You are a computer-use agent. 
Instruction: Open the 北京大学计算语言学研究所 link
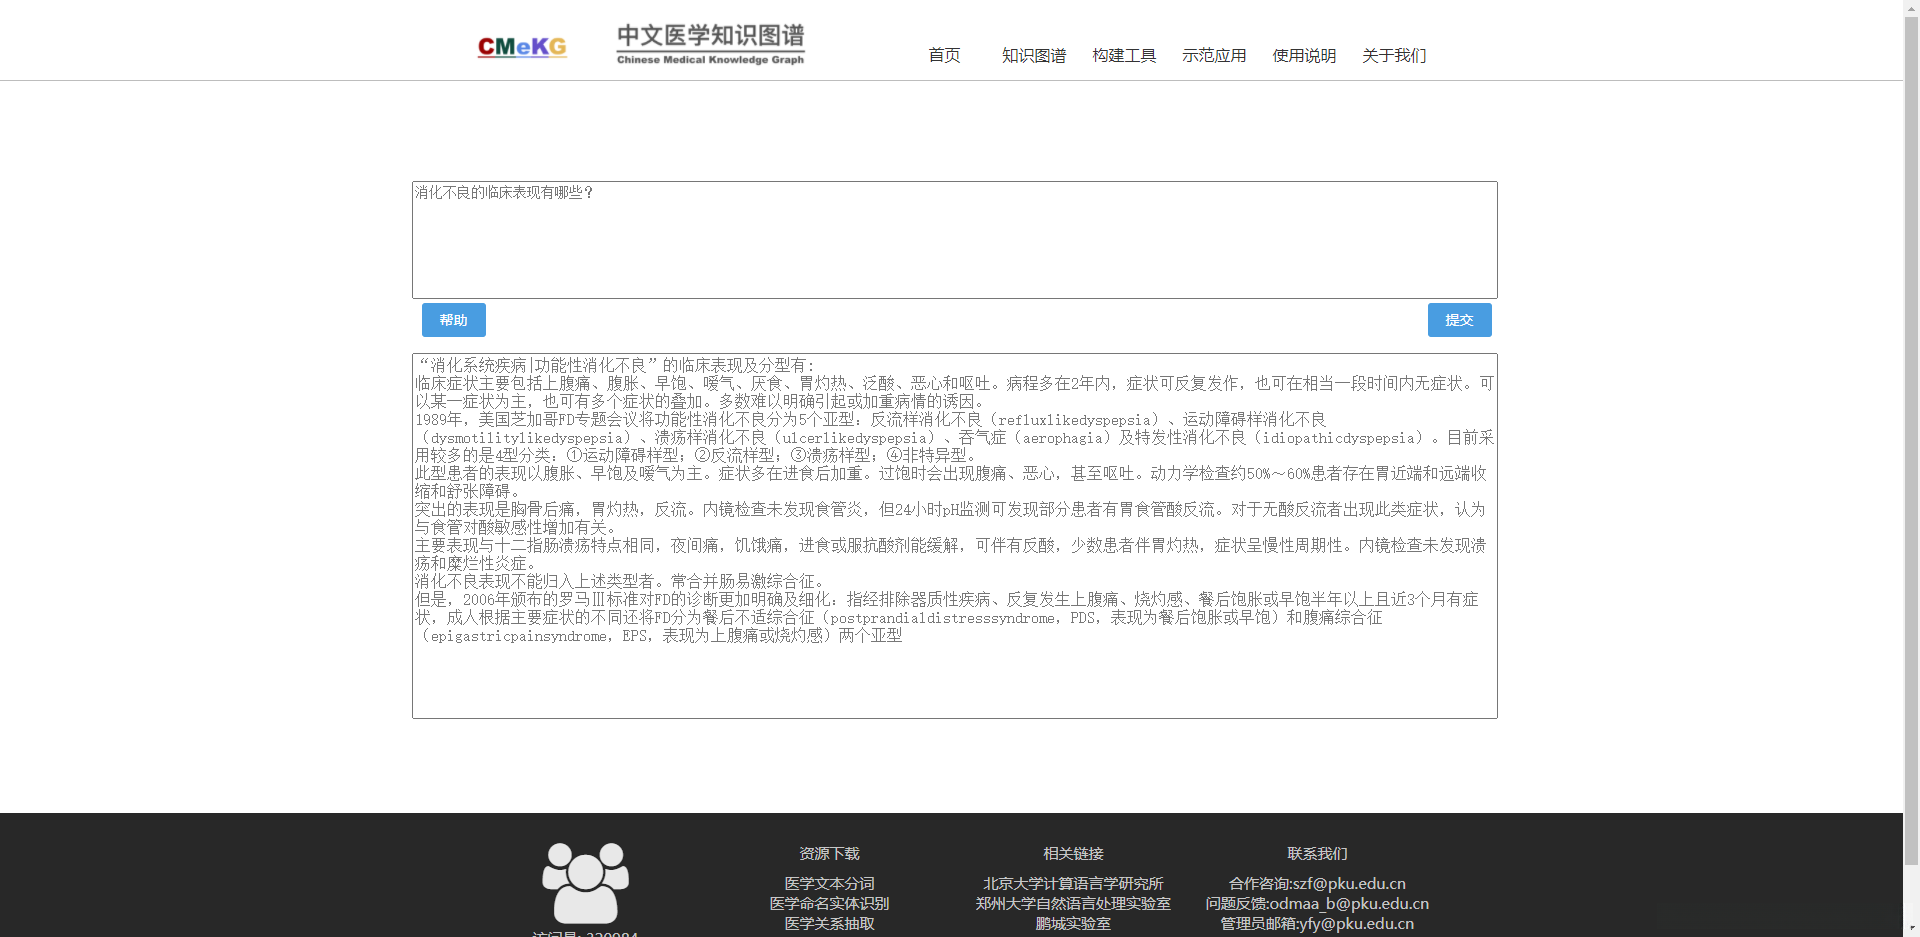pos(1072,883)
